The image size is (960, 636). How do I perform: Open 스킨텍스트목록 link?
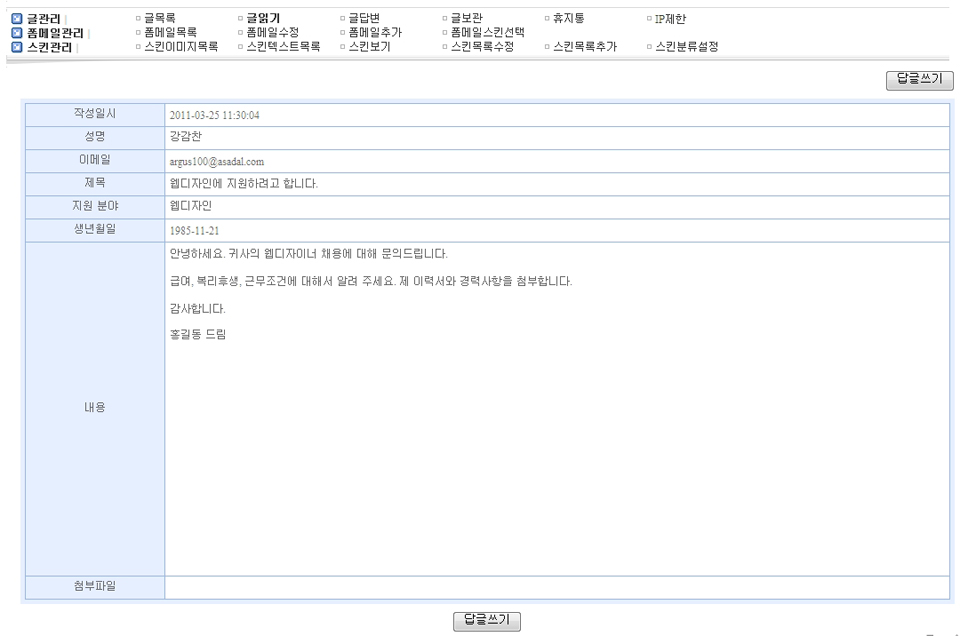(283, 47)
